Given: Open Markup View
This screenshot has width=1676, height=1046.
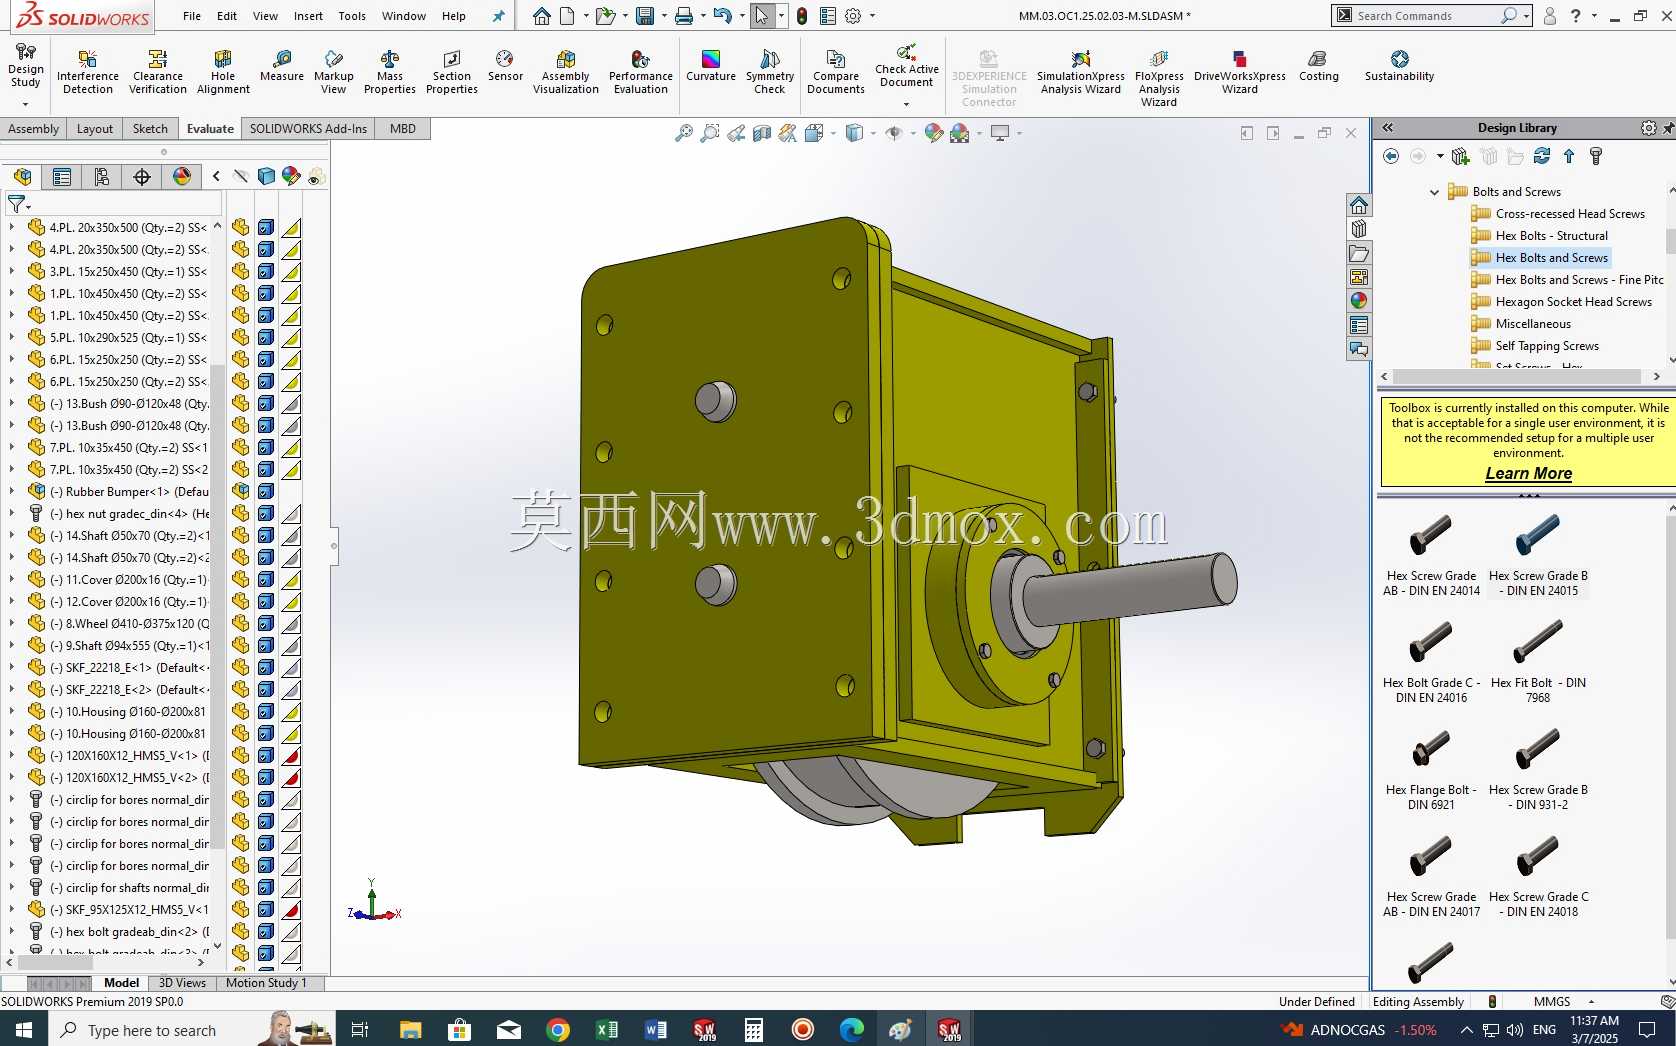Looking at the screenshot, I should pos(334,72).
